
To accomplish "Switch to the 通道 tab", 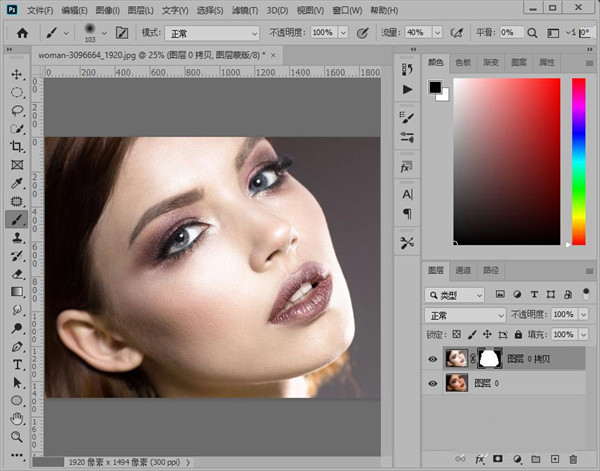I will pyautogui.click(x=463, y=270).
